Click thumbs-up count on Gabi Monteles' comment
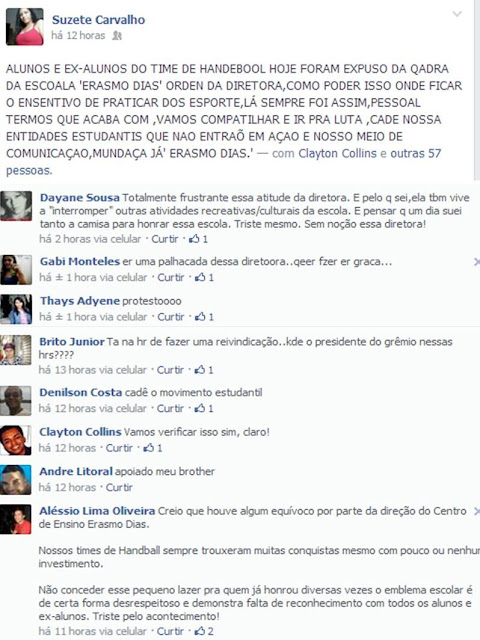 click(204, 278)
